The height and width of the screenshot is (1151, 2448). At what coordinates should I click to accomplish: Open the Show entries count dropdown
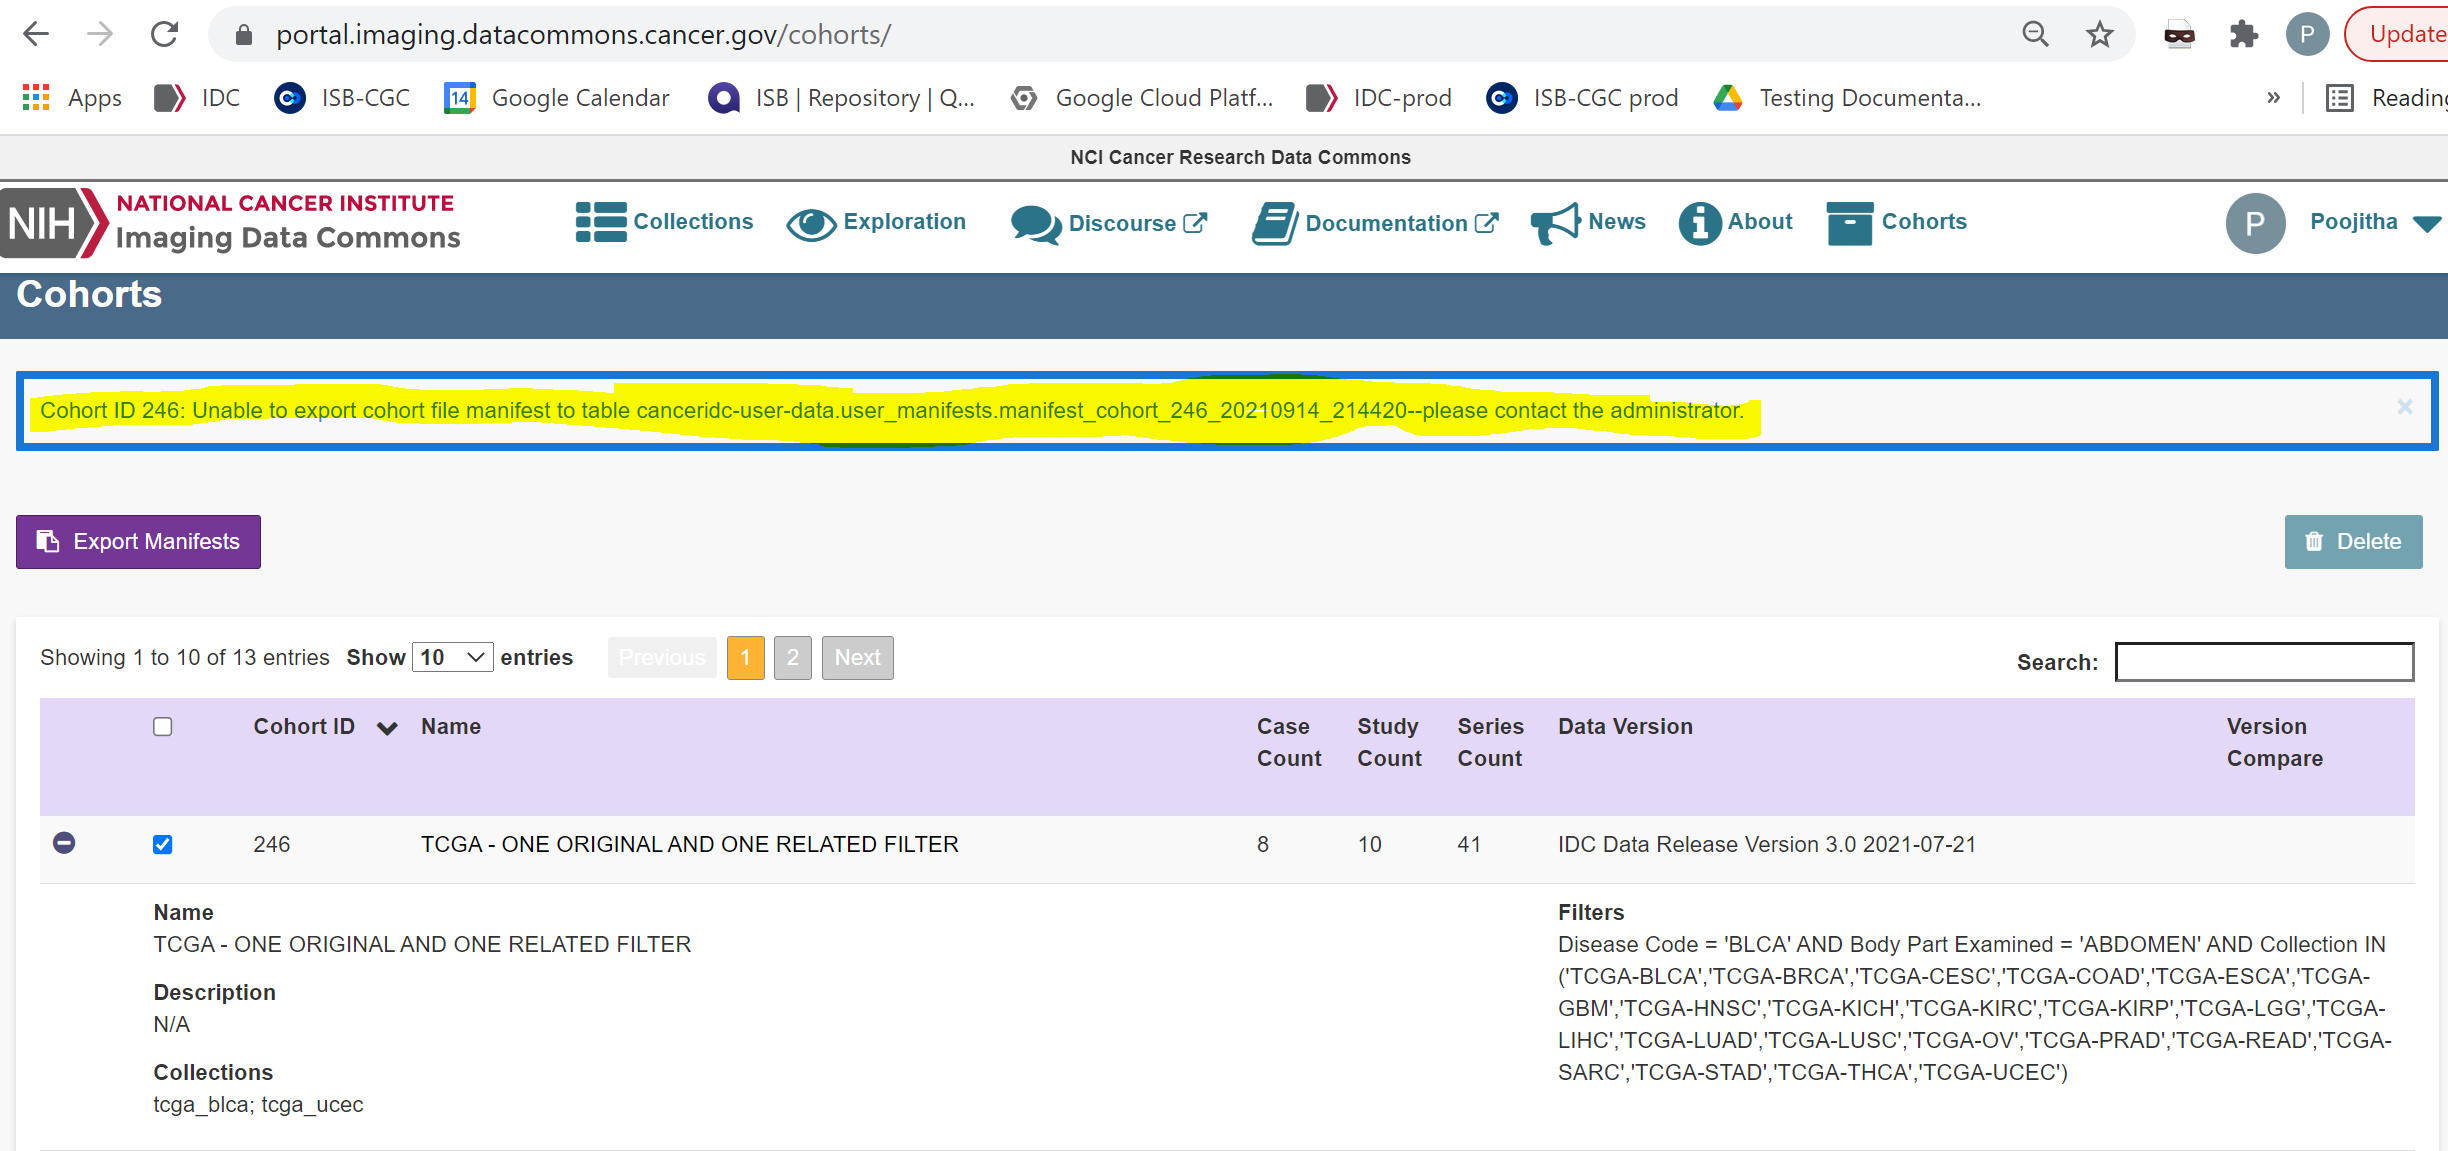pyautogui.click(x=453, y=657)
